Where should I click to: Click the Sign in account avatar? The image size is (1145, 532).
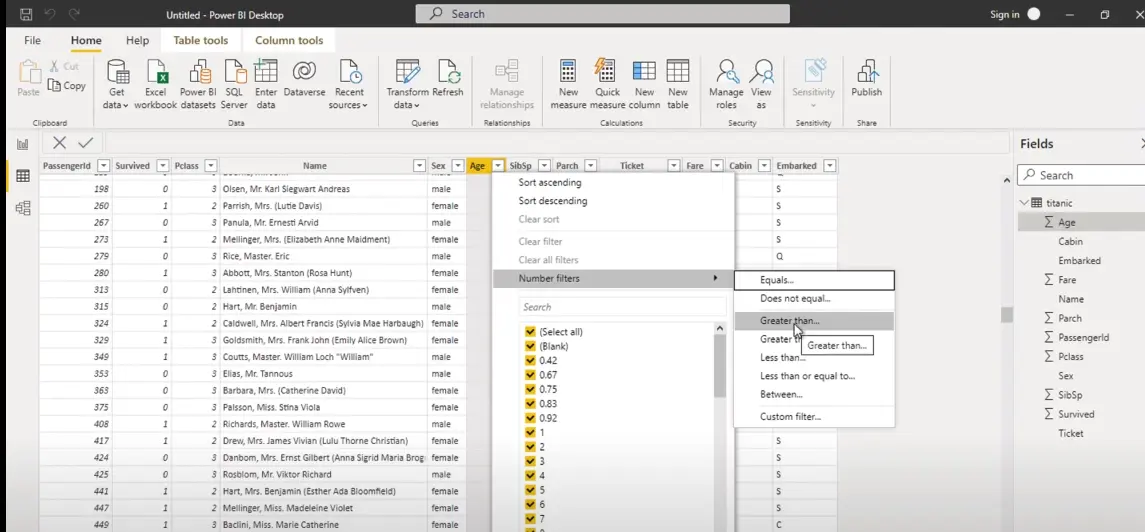click(x=1033, y=14)
